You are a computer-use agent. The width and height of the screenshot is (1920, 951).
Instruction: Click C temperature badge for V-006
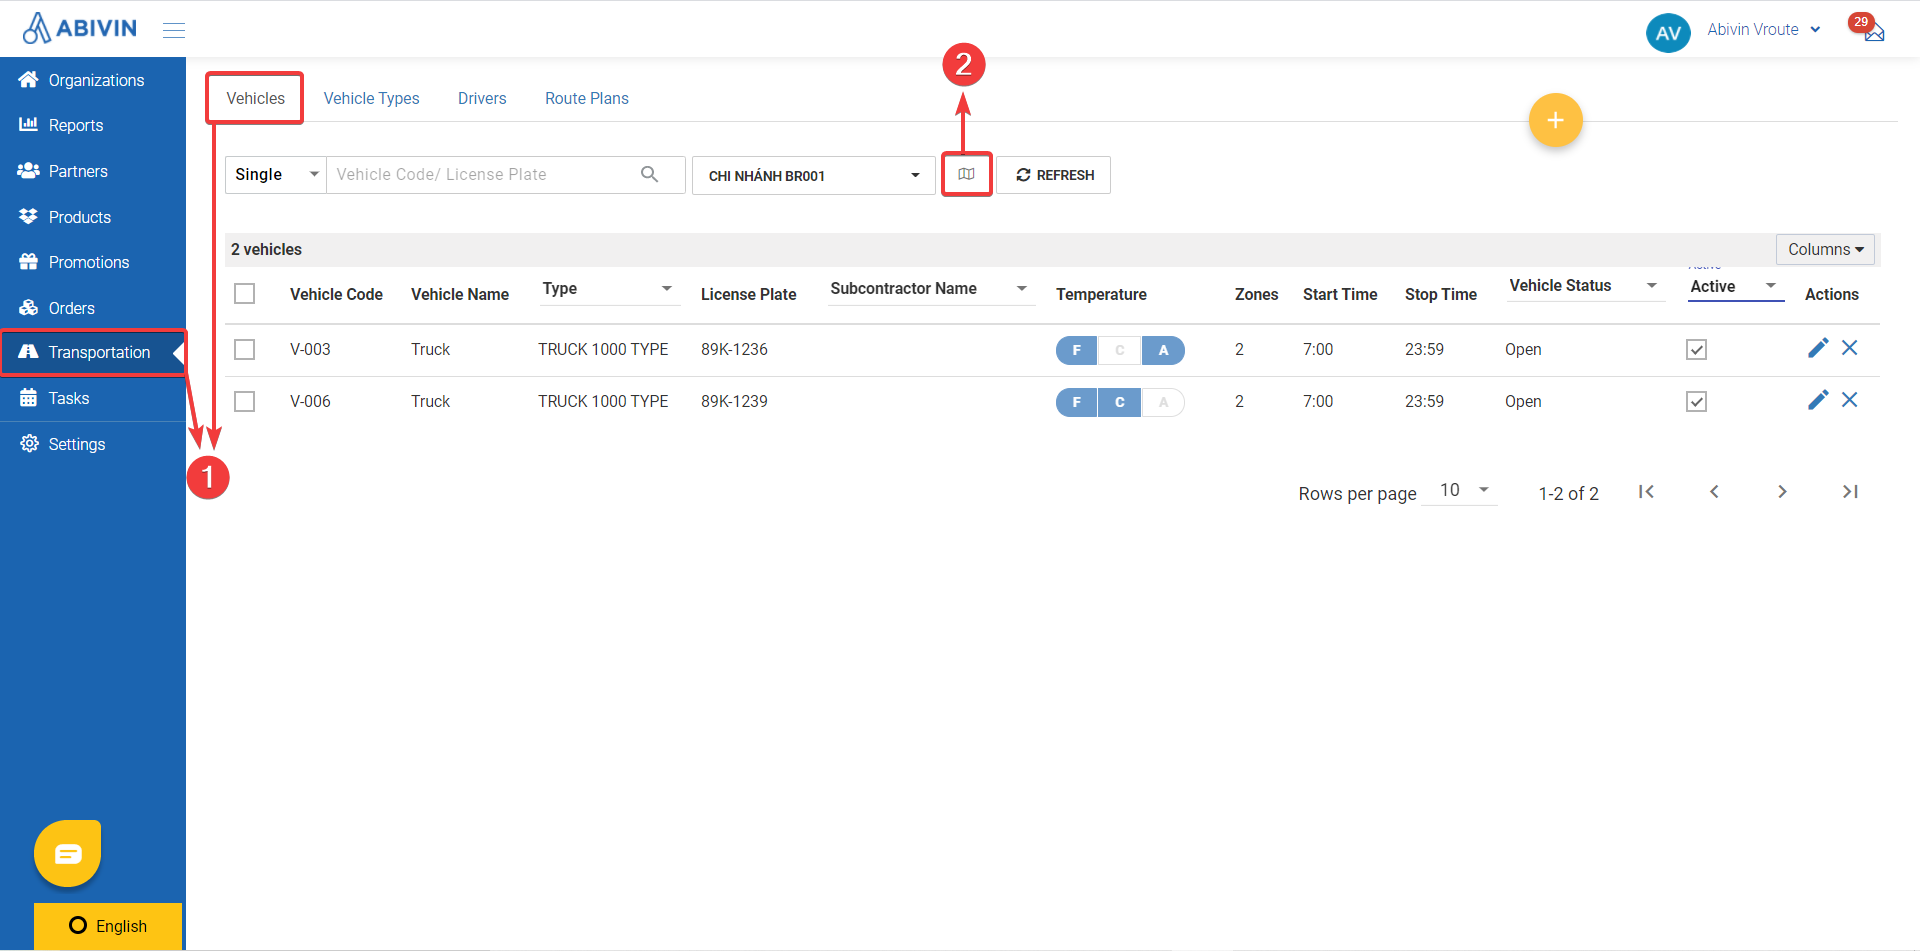[x=1120, y=402]
